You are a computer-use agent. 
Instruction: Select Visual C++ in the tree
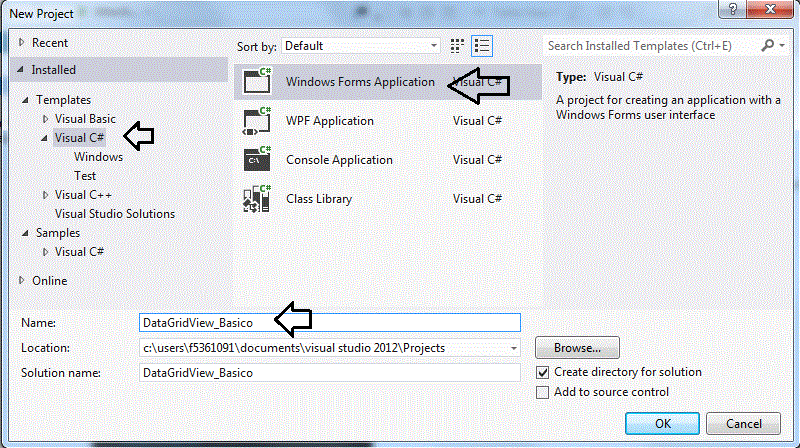tap(83, 195)
